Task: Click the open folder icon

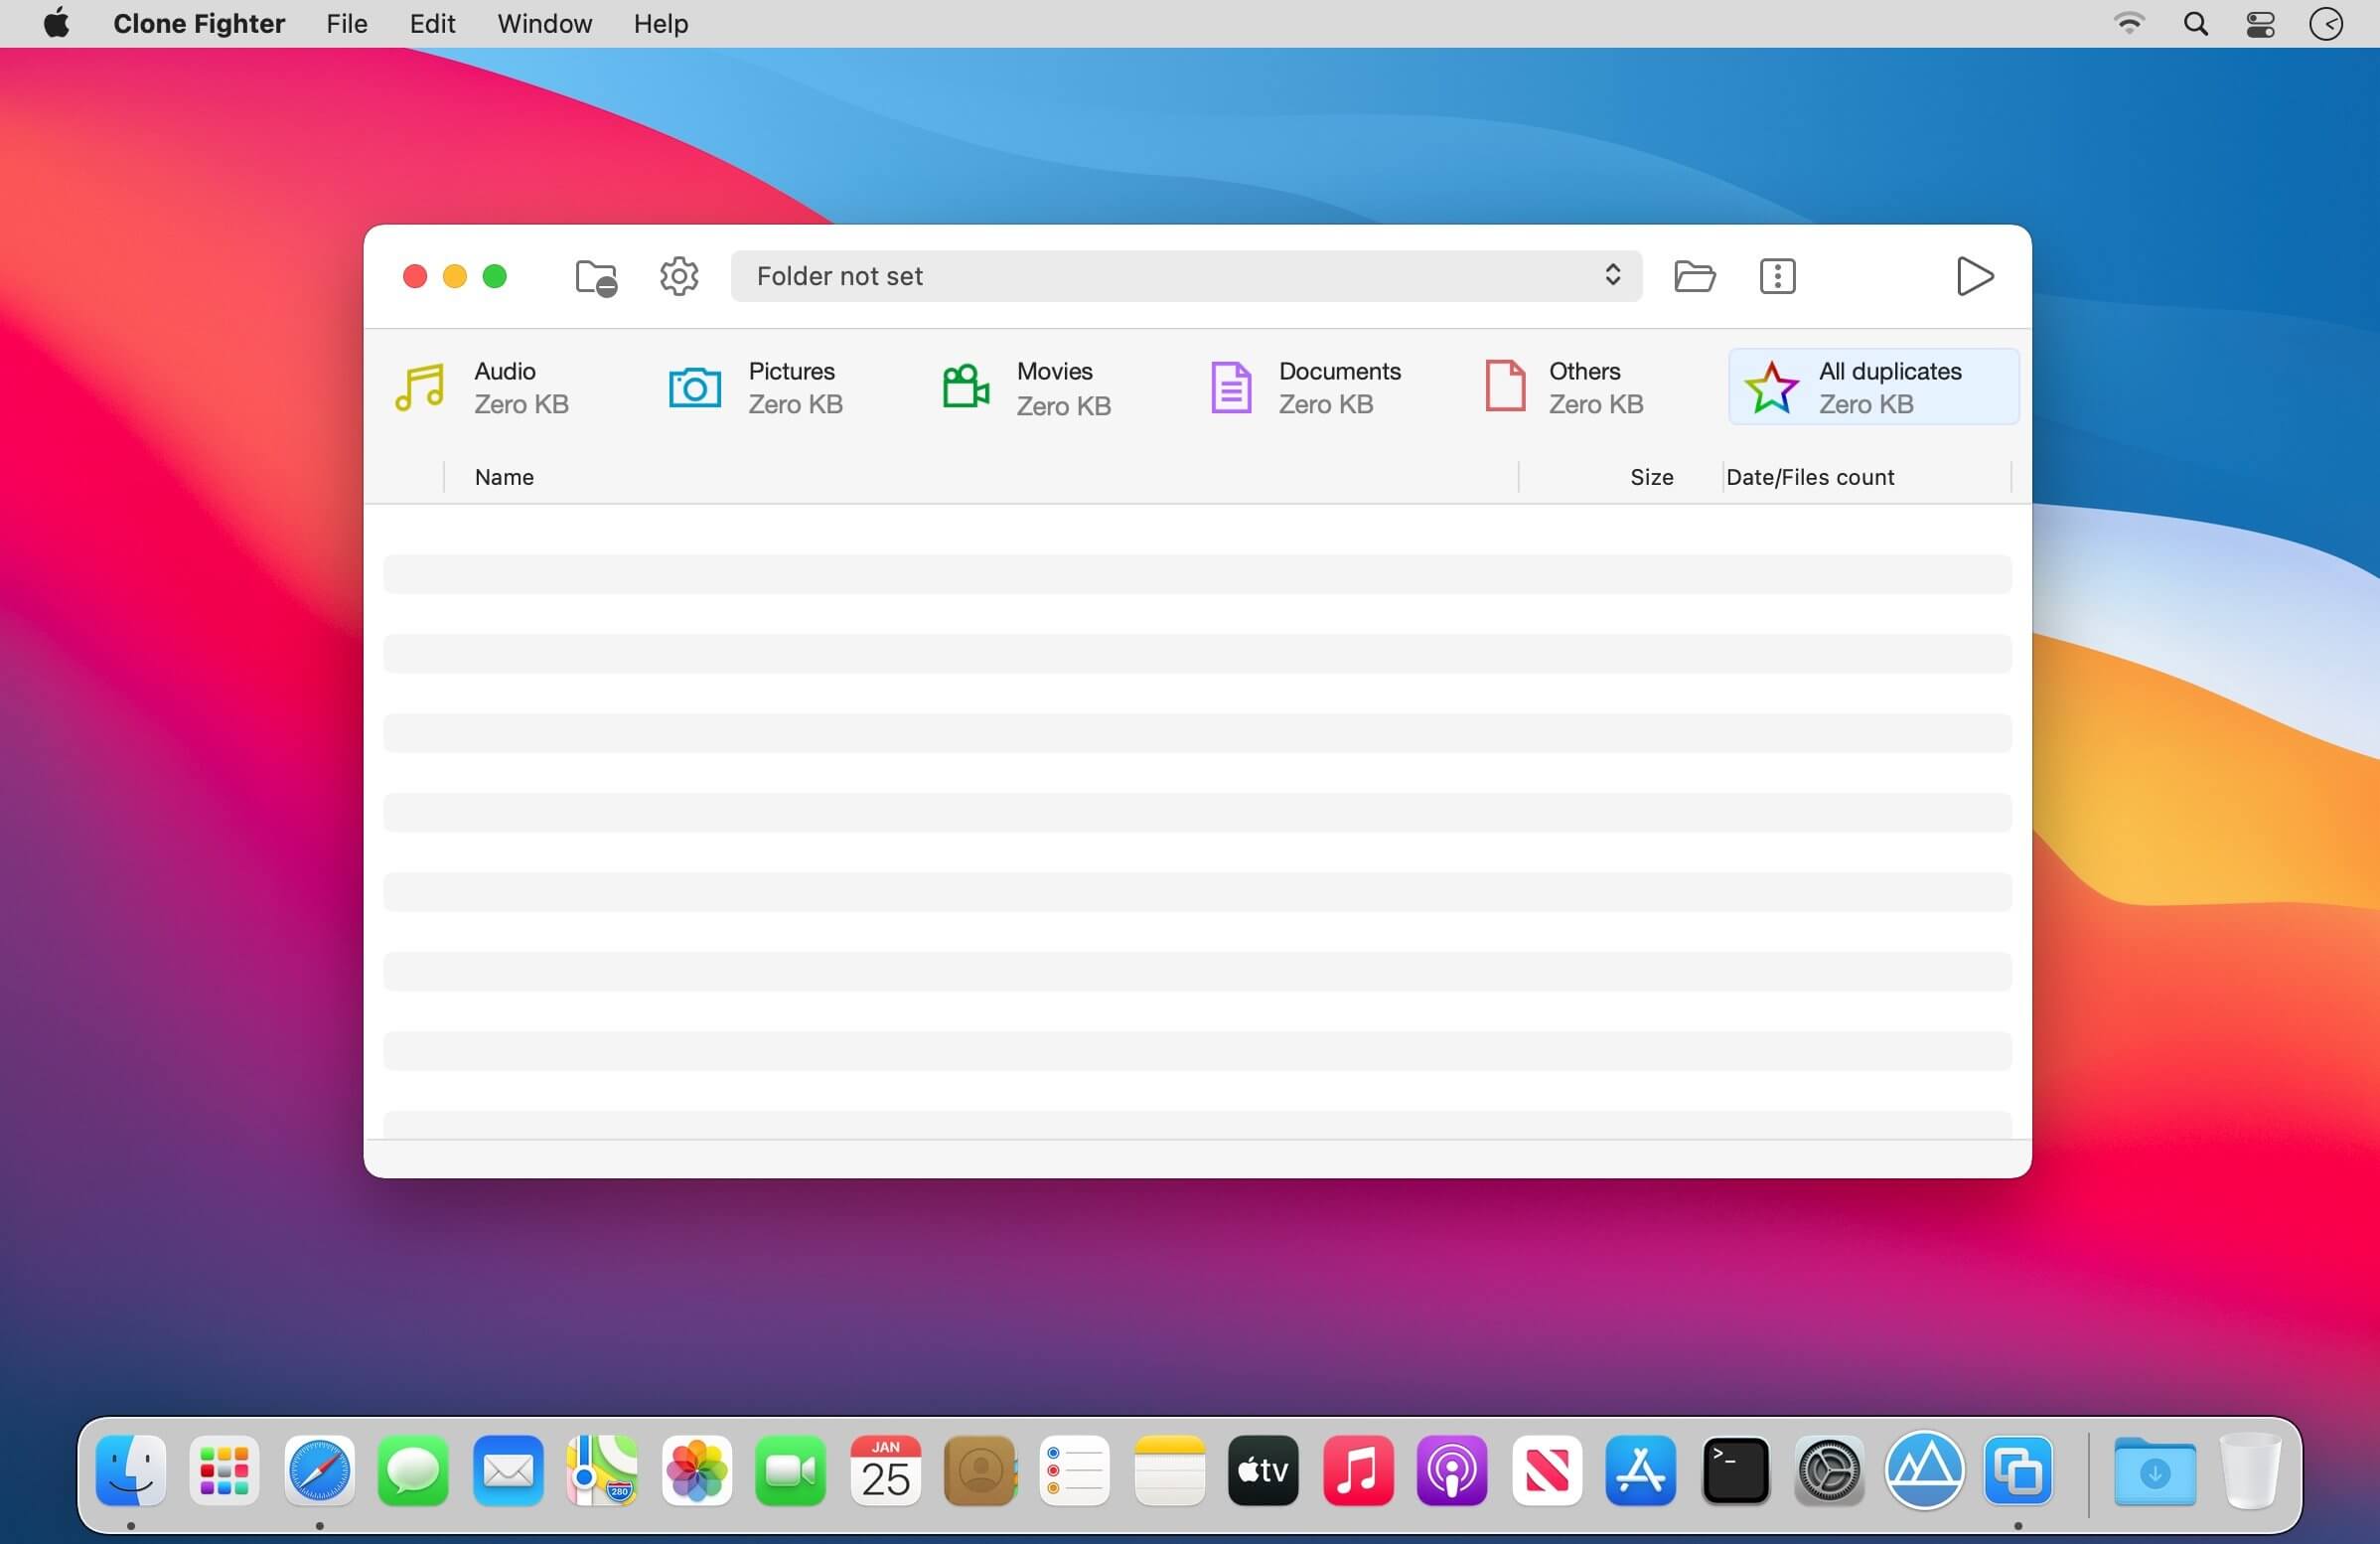Action: coord(1694,276)
